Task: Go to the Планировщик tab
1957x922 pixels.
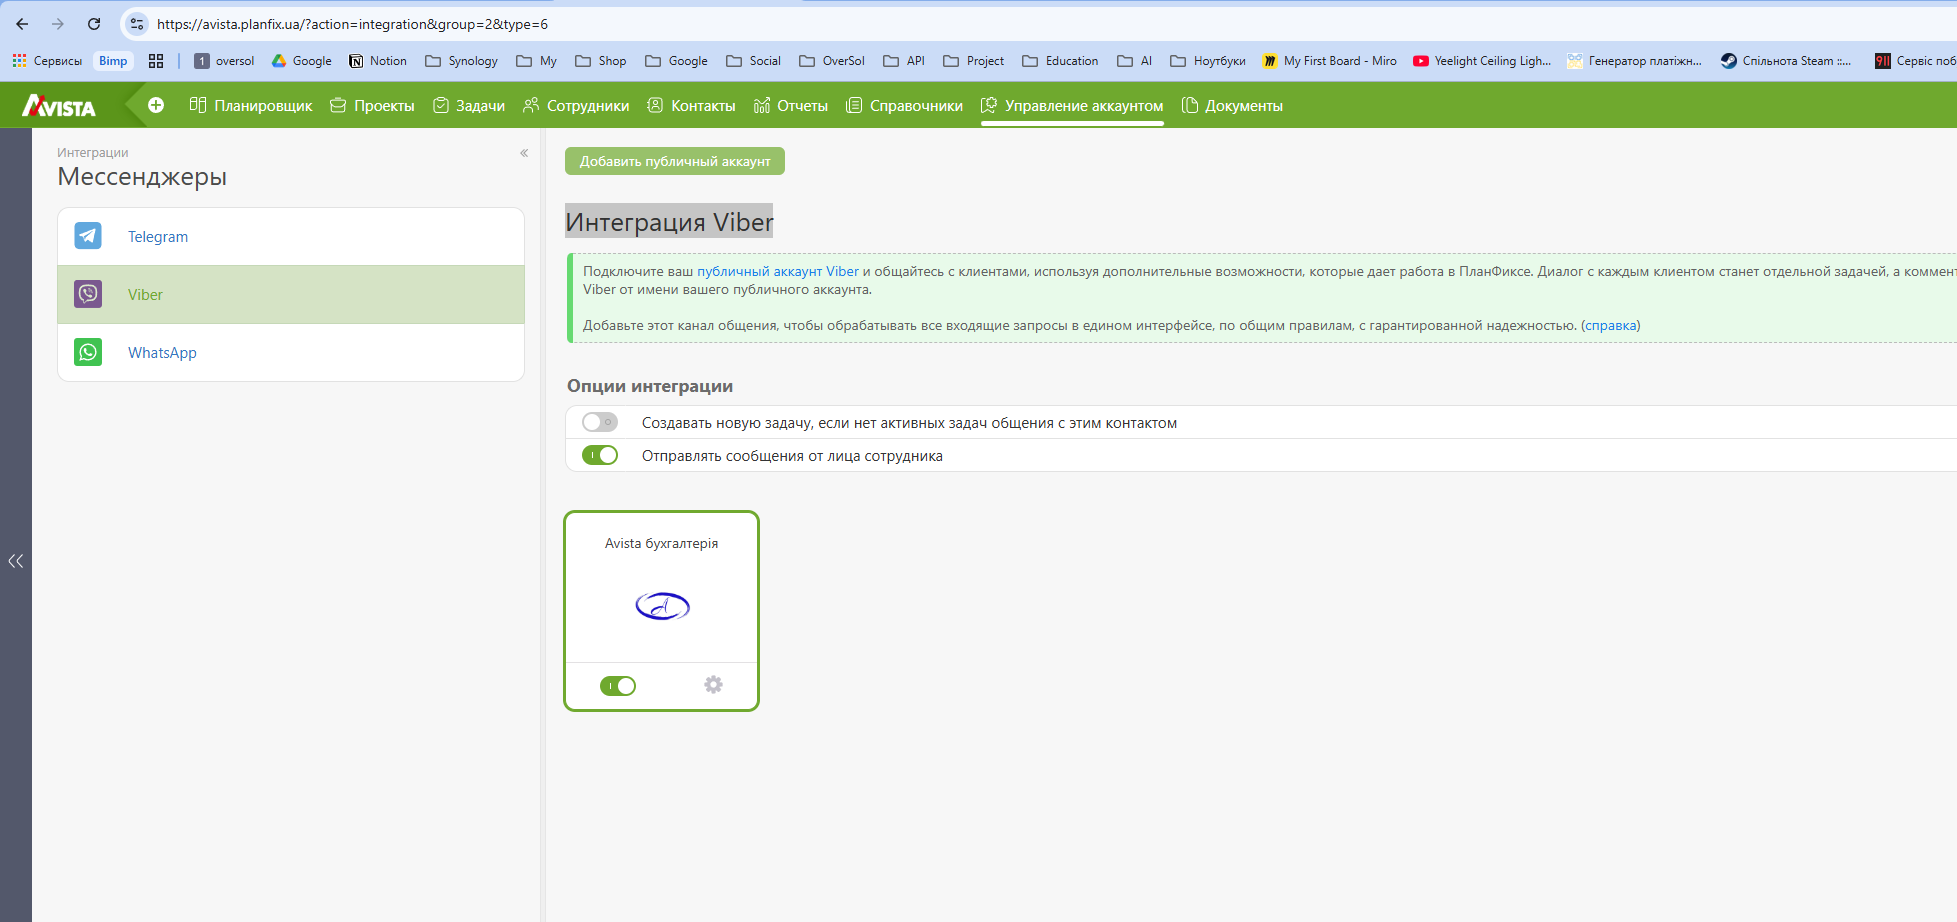Action: tap(251, 106)
